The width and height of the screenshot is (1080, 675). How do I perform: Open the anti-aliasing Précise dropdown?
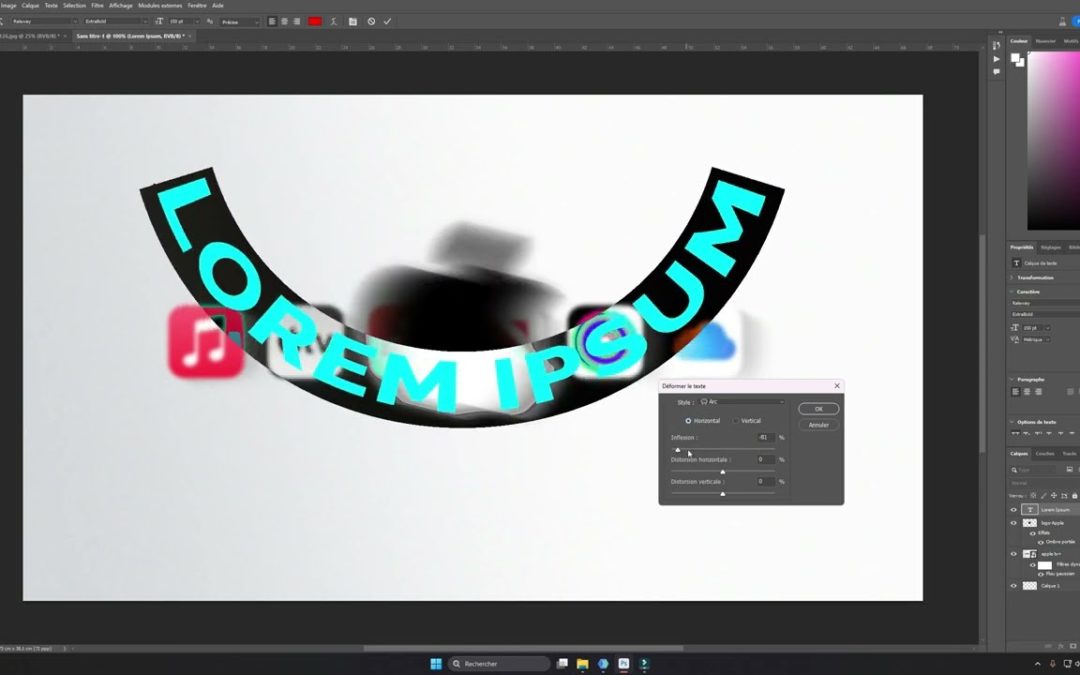pyautogui.click(x=239, y=21)
